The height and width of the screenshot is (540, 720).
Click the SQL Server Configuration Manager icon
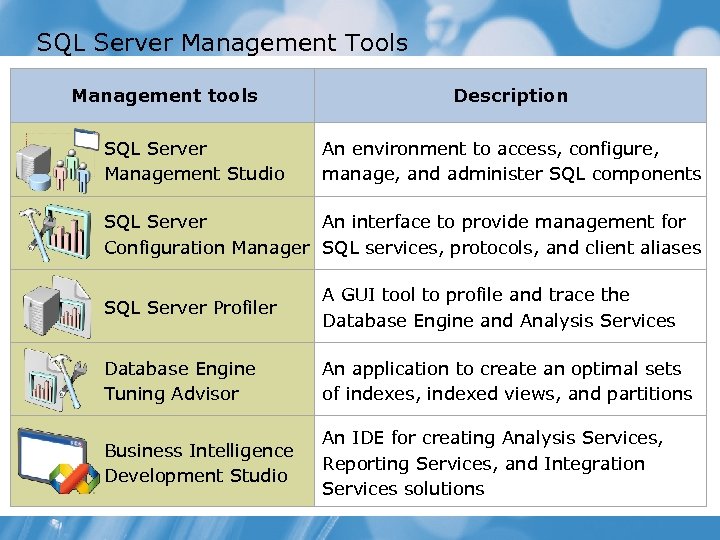point(55,233)
